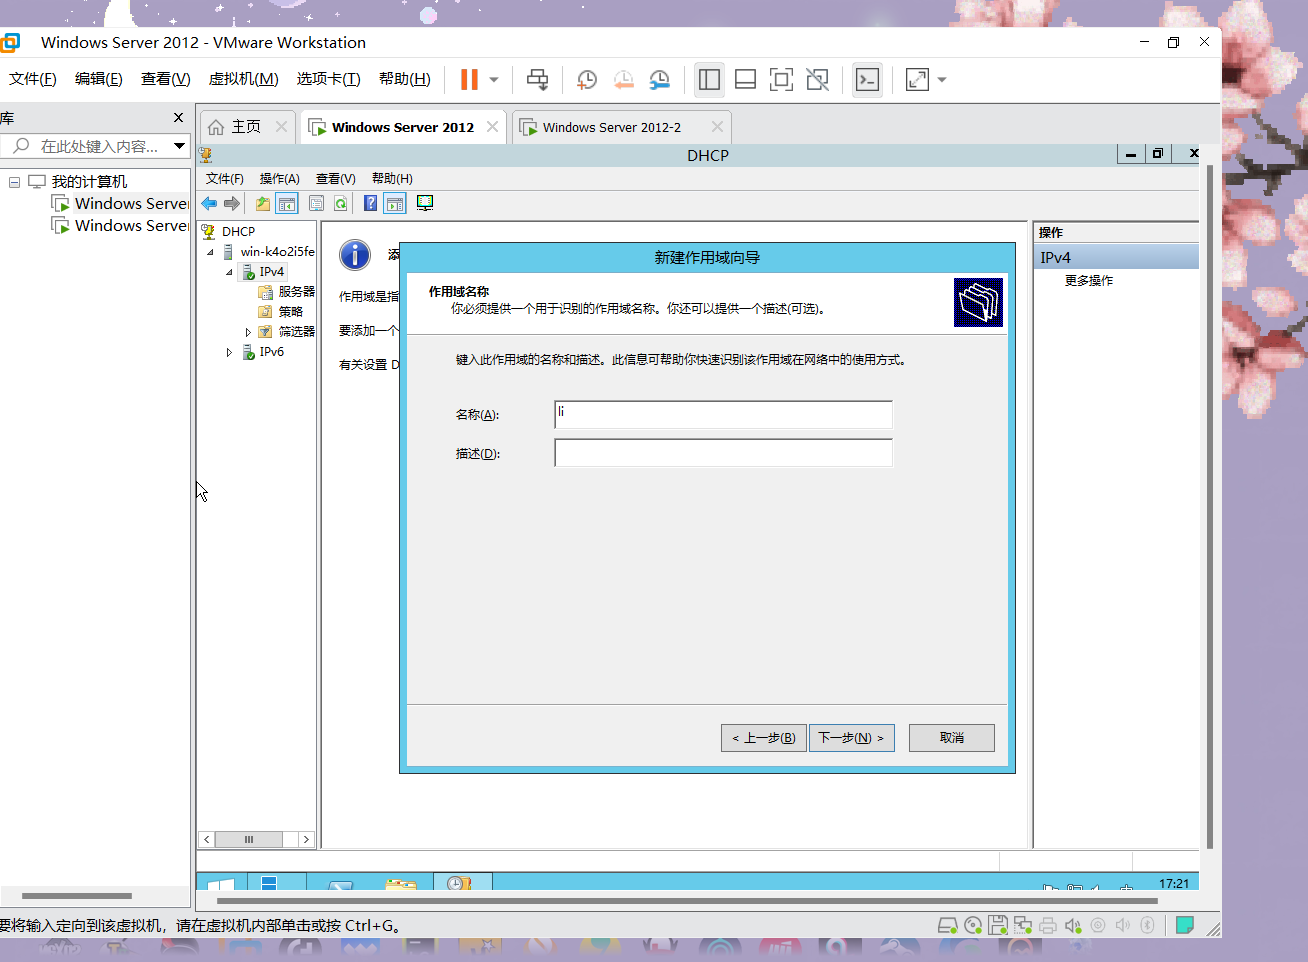Click the stretch guest display icon
The image size is (1308, 962).
pyautogui.click(x=917, y=80)
